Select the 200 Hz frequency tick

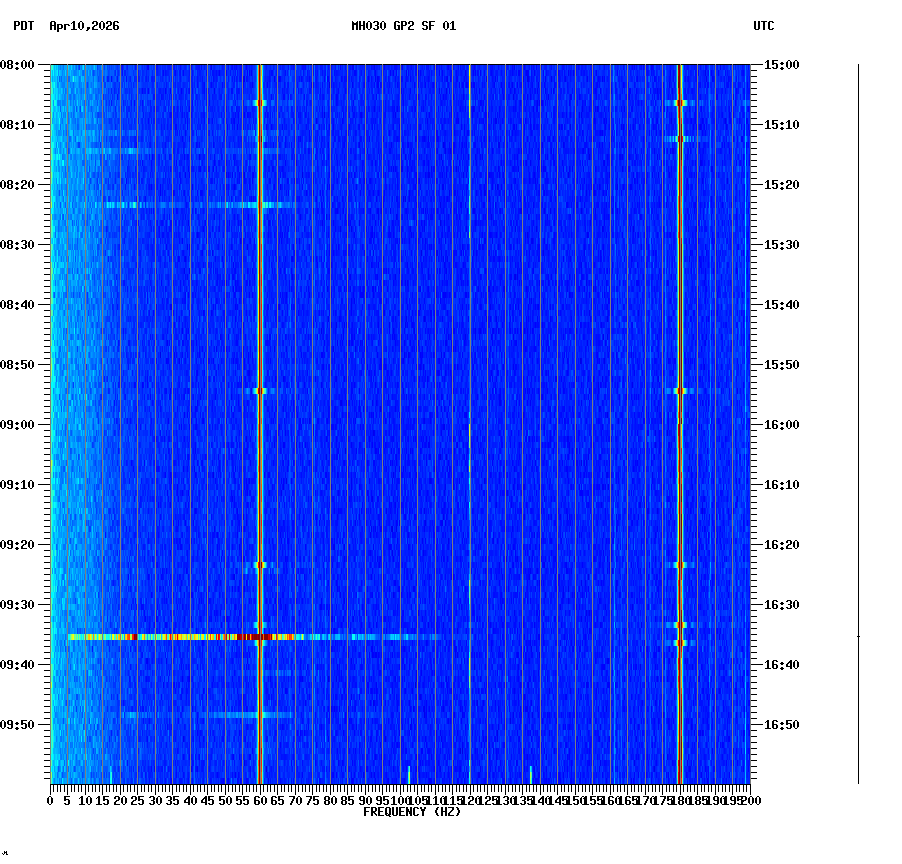749,800
